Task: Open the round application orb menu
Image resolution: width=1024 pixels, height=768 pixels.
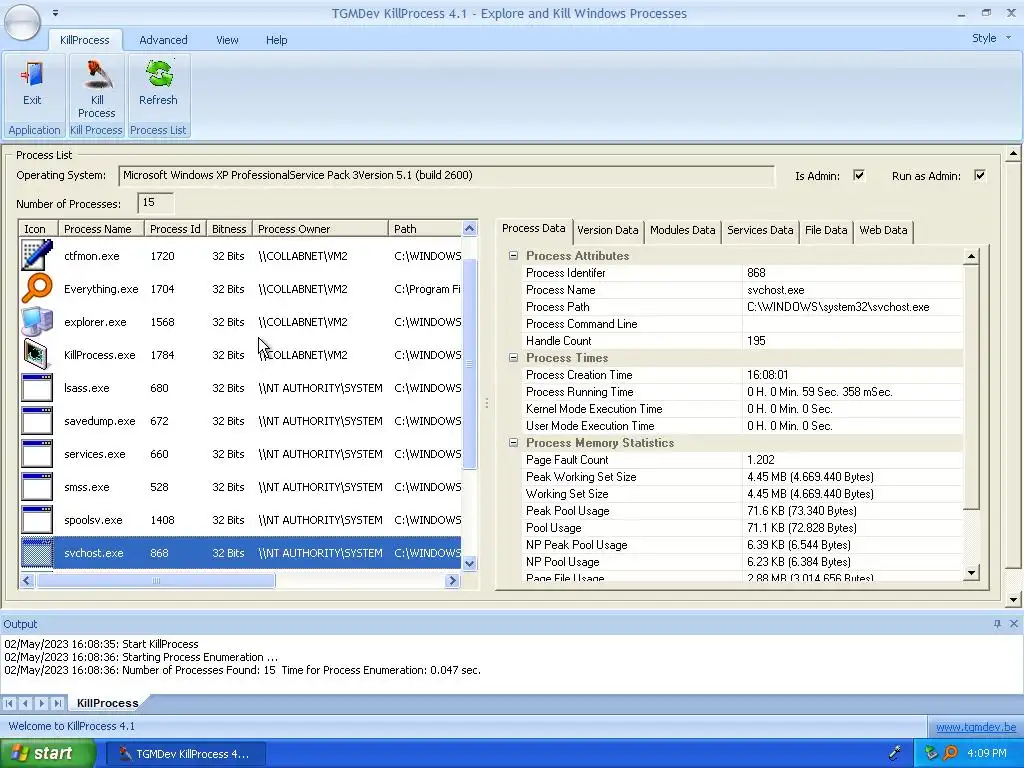Action: coord(22,22)
